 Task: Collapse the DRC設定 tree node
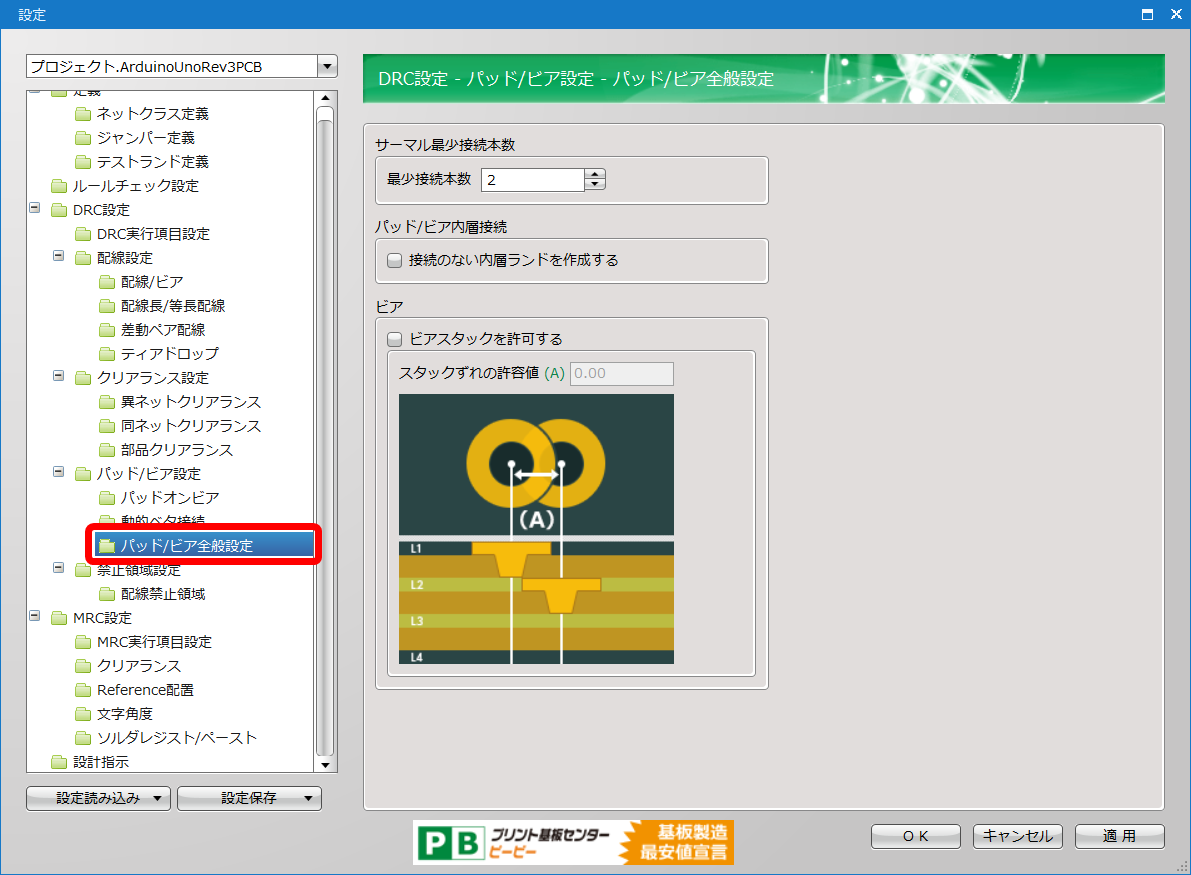coord(35,209)
